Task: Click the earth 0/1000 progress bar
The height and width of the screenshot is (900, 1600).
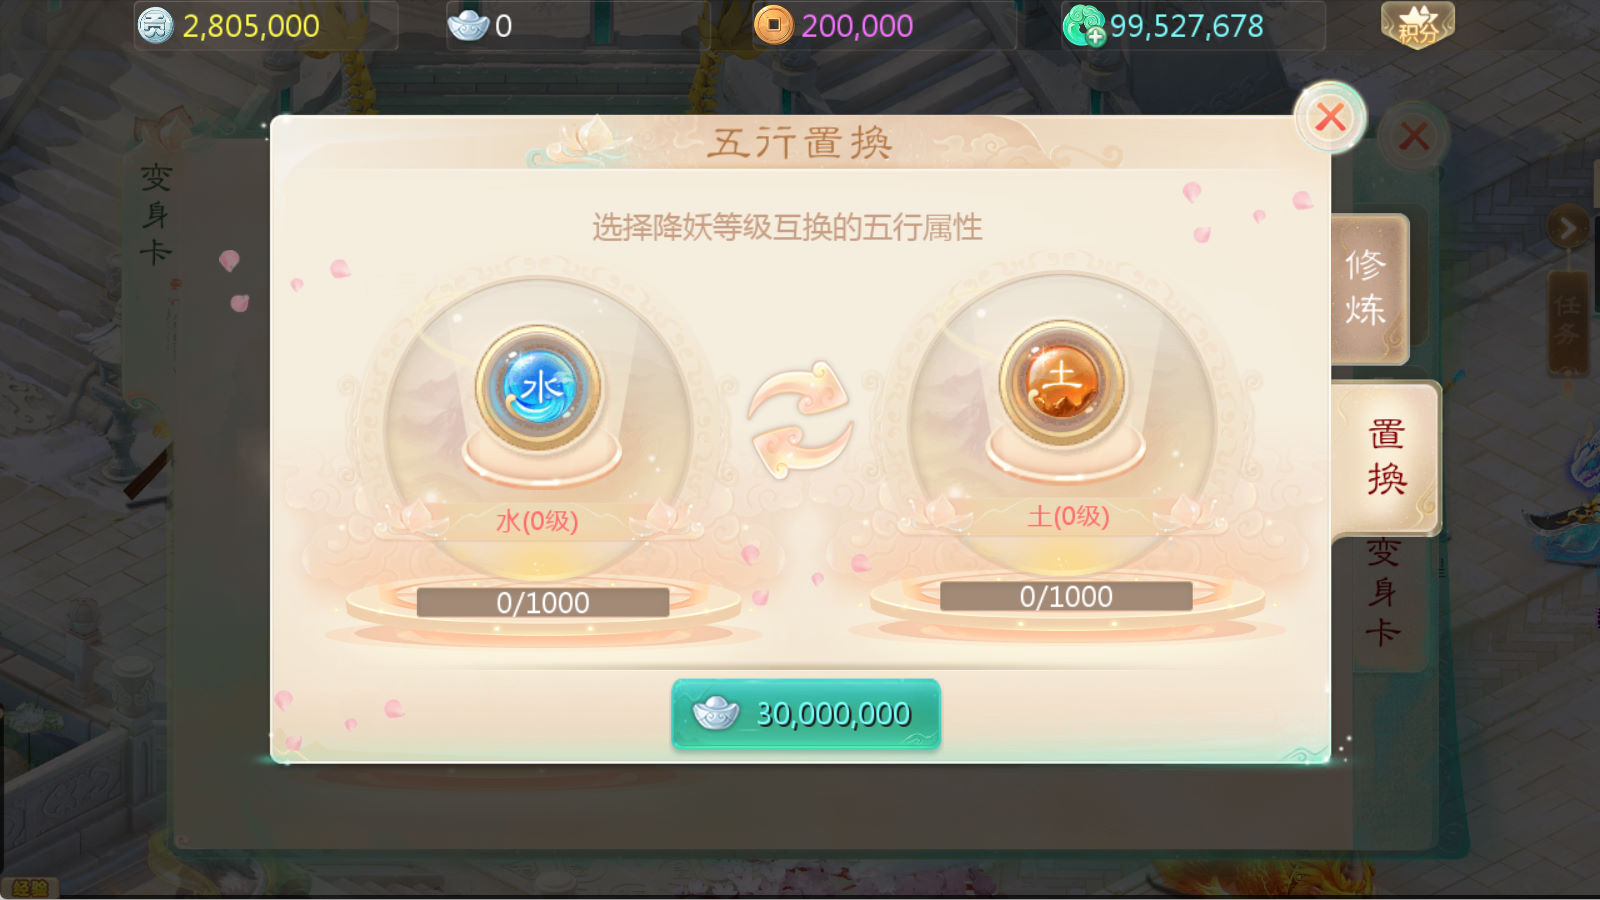Action: point(1066,597)
